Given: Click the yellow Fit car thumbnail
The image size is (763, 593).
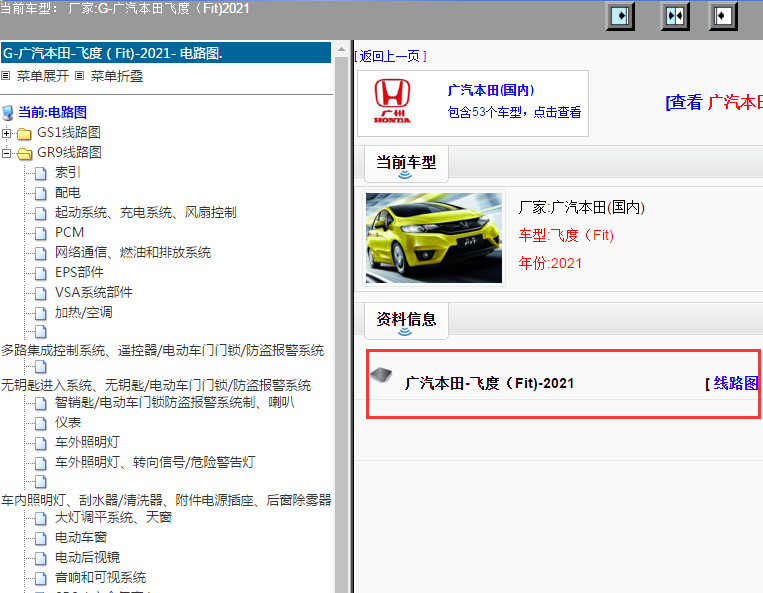Looking at the screenshot, I should tap(434, 238).
